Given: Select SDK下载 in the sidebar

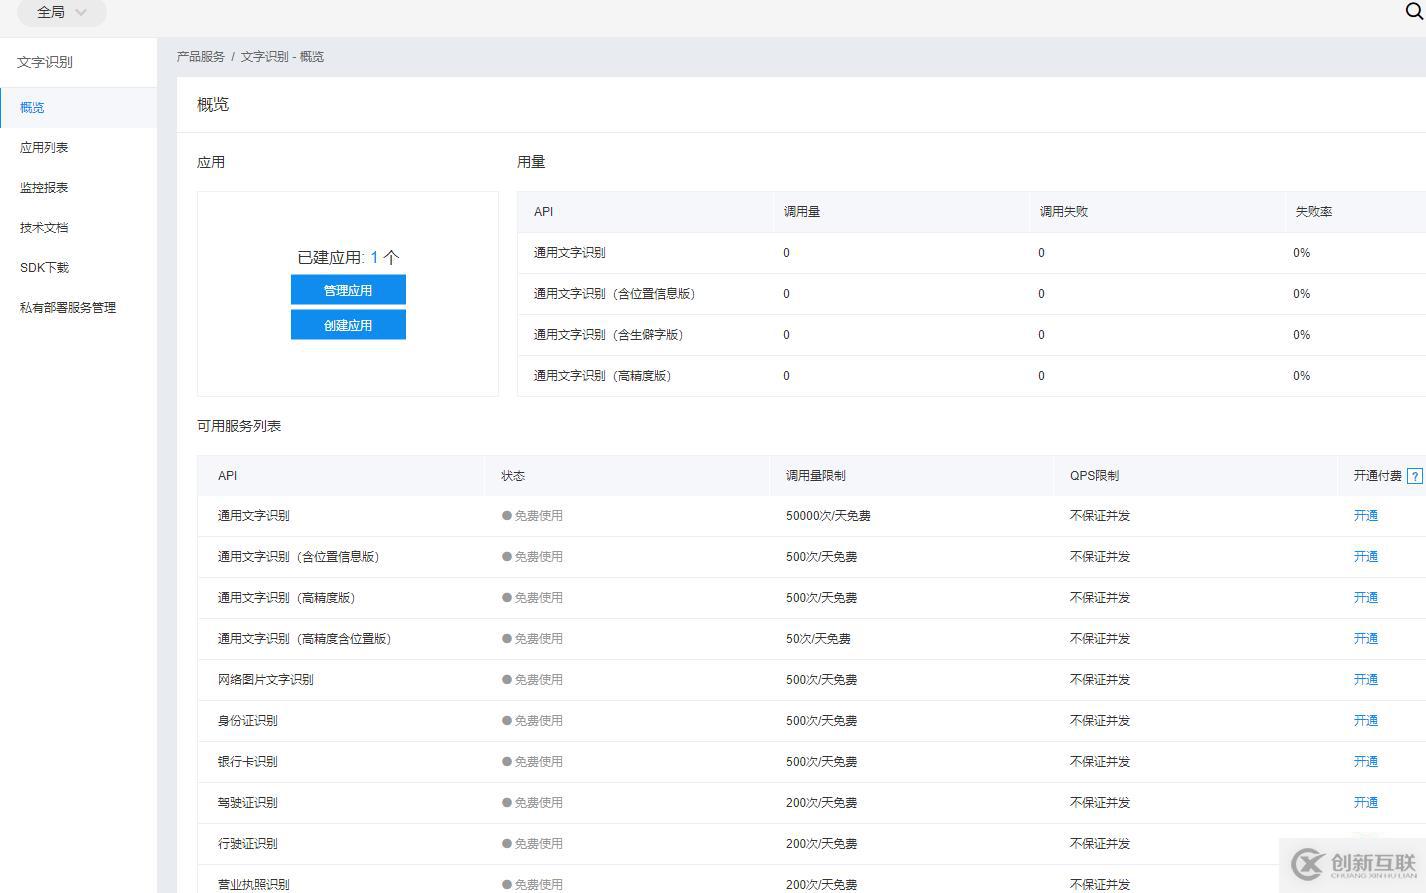Looking at the screenshot, I should tap(44, 267).
